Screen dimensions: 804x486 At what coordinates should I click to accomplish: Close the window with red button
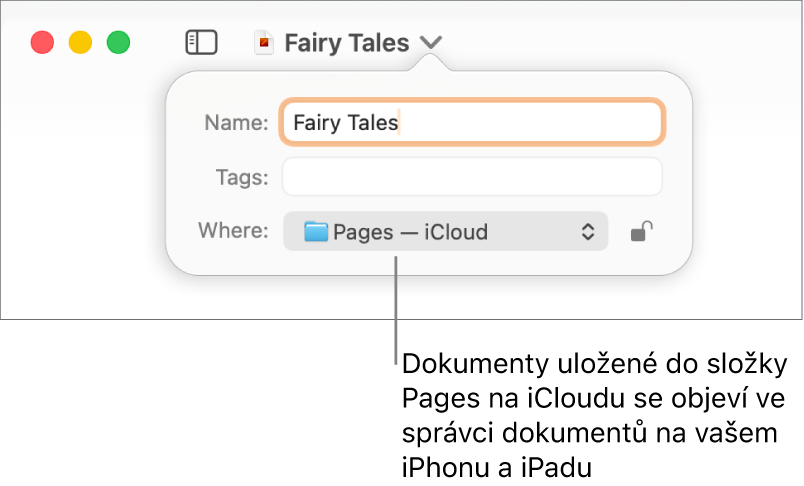[42, 42]
